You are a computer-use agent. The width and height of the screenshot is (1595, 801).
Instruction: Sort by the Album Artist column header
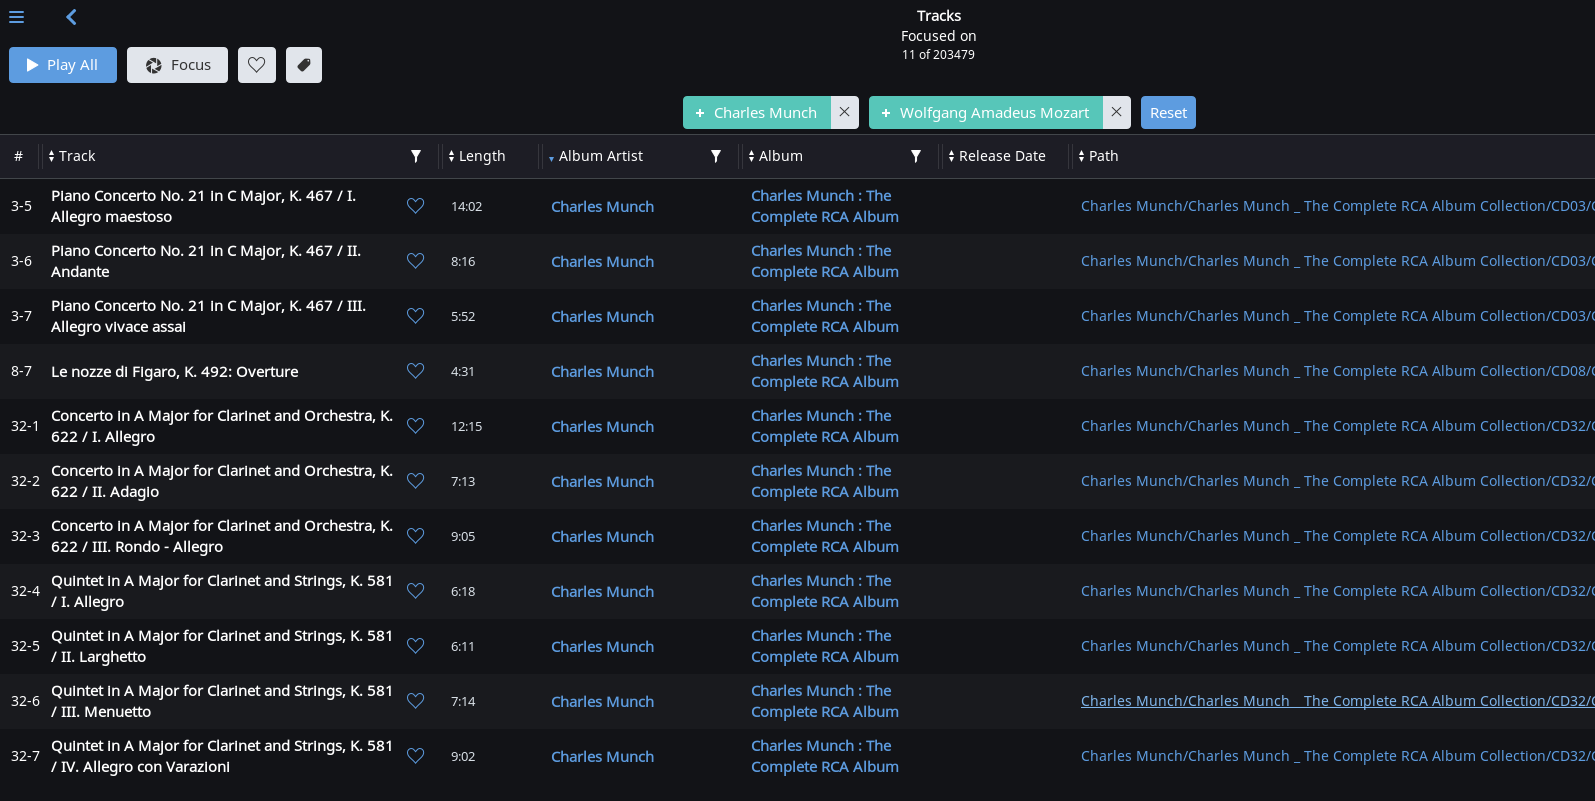[596, 156]
